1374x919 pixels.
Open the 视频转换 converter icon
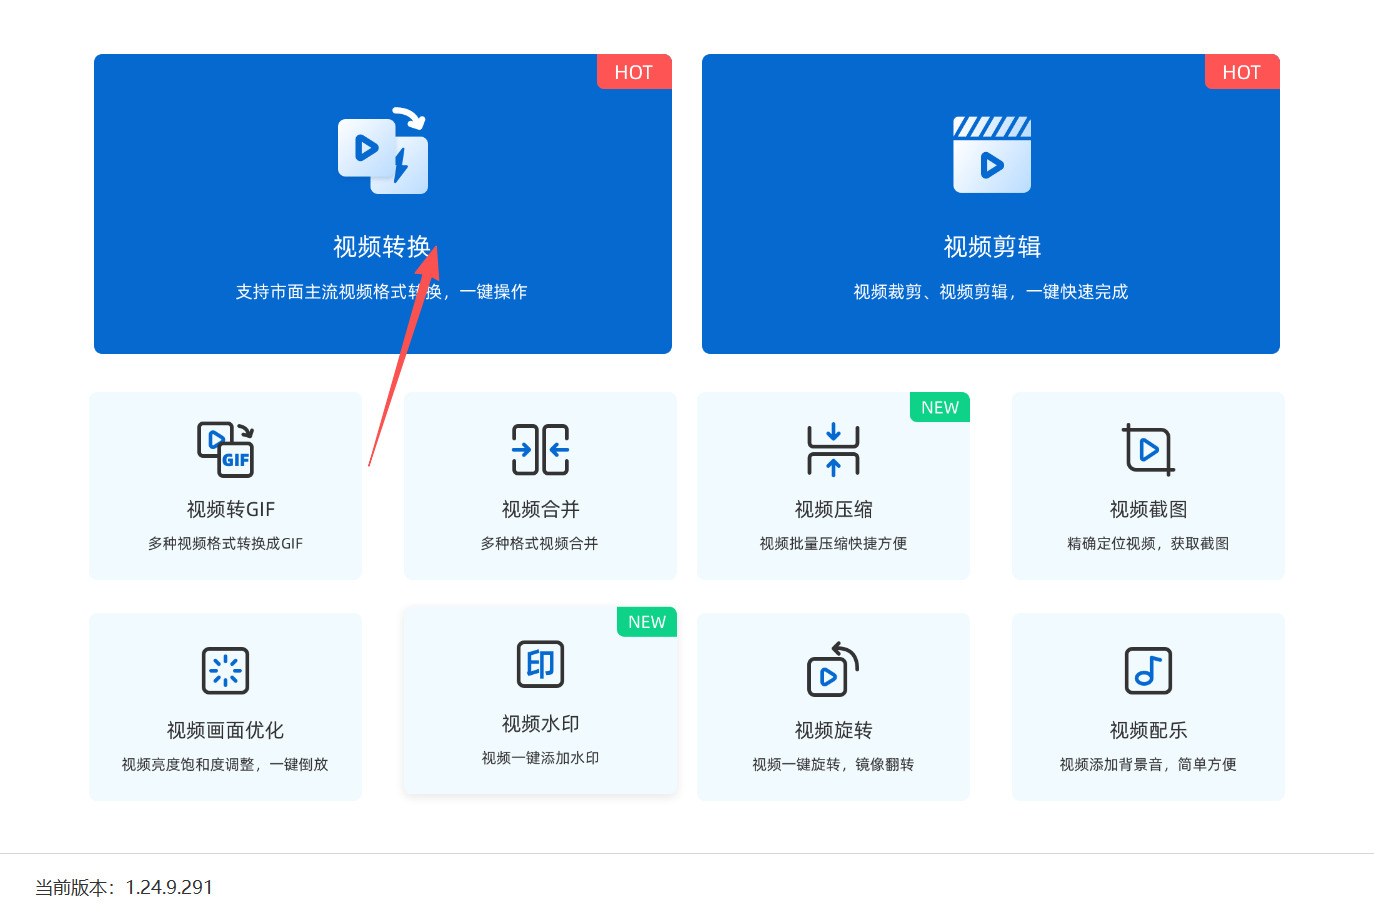coord(383,150)
